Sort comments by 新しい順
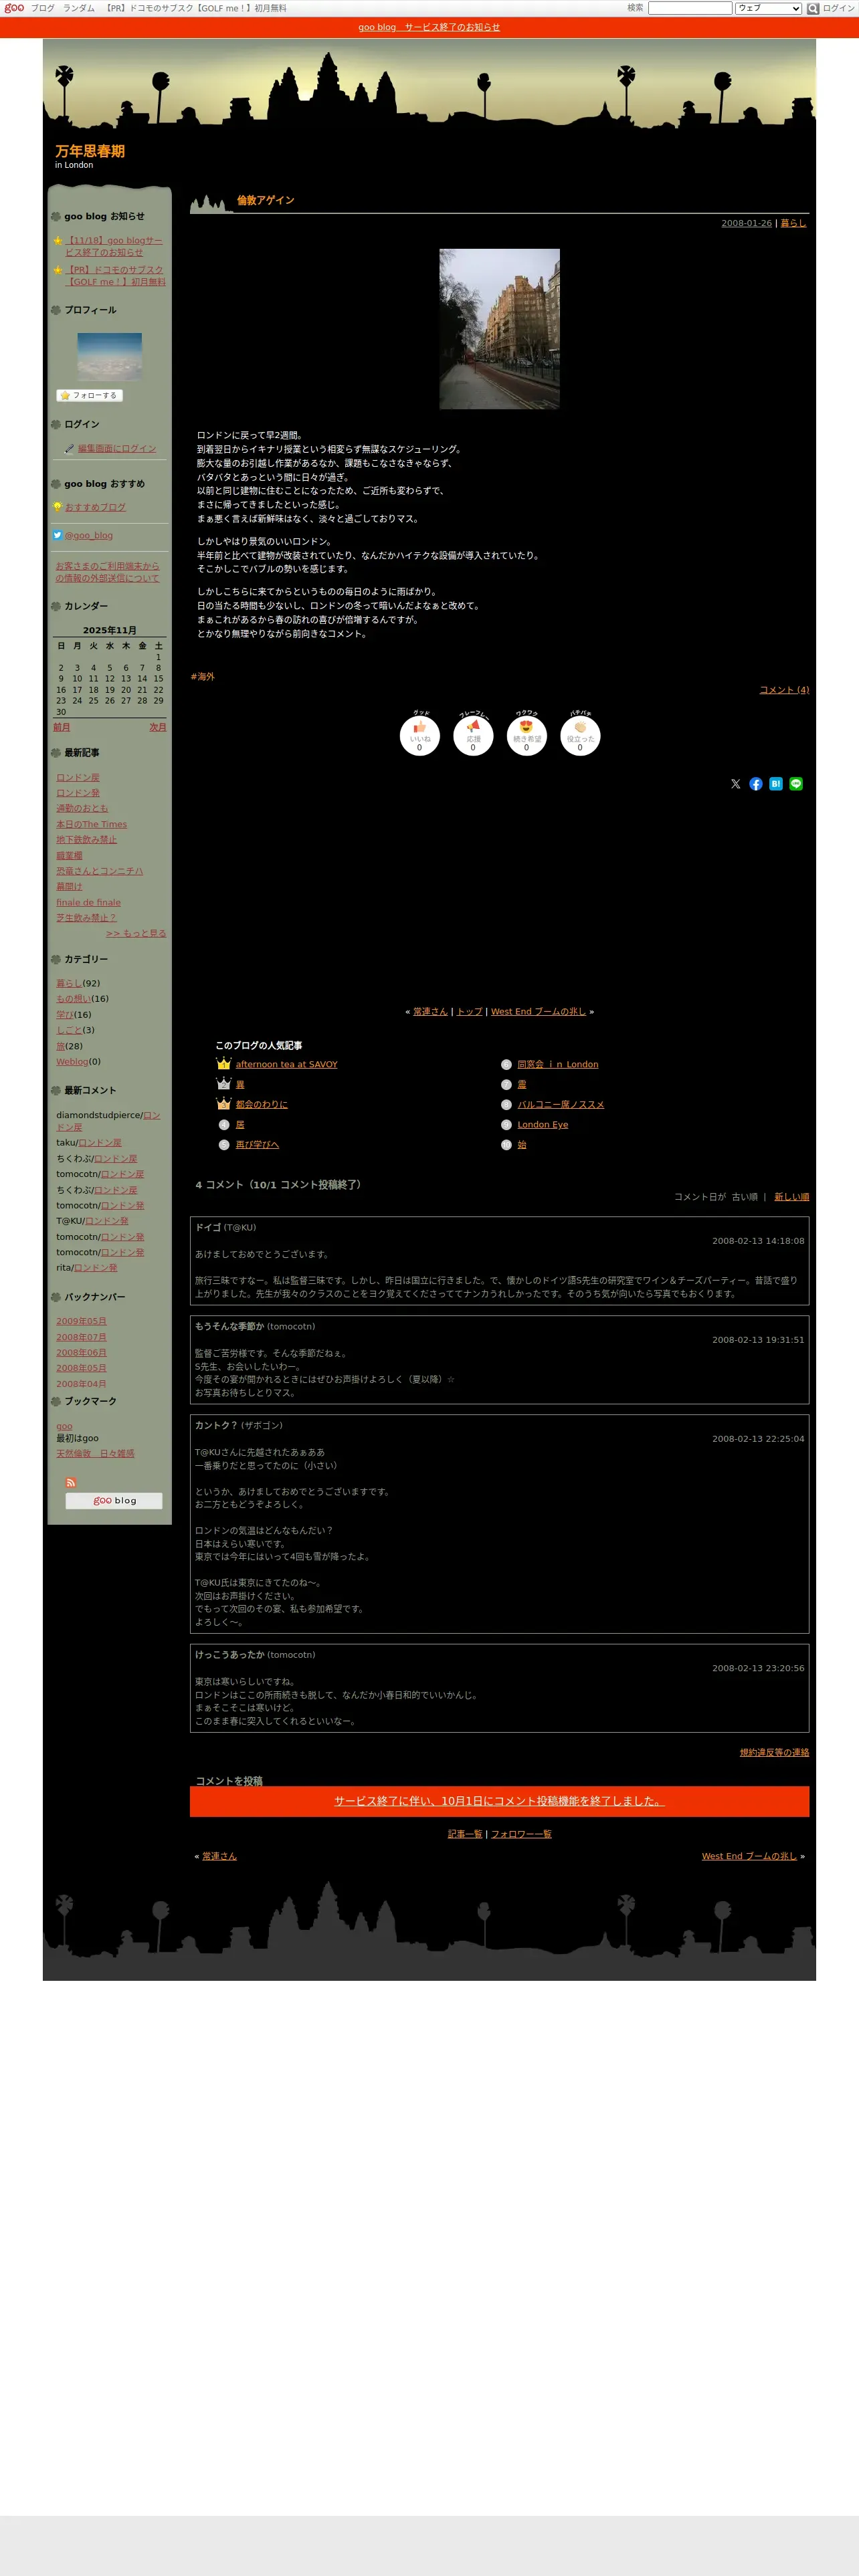The height and width of the screenshot is (2576, 859). [791, 1196]
